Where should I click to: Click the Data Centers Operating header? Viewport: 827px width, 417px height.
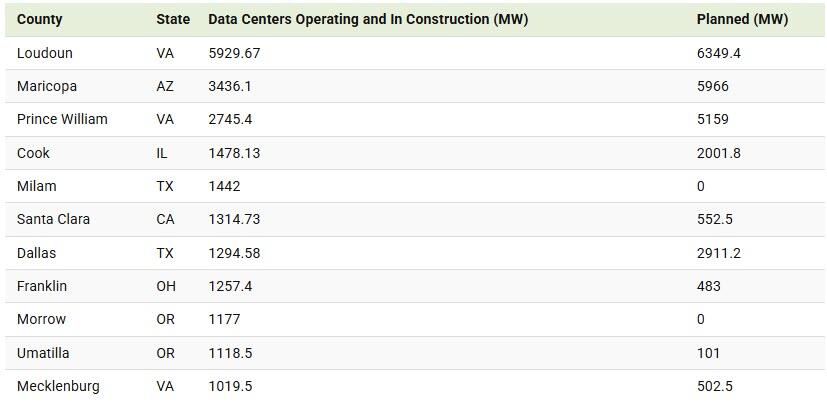click(368, 20)
